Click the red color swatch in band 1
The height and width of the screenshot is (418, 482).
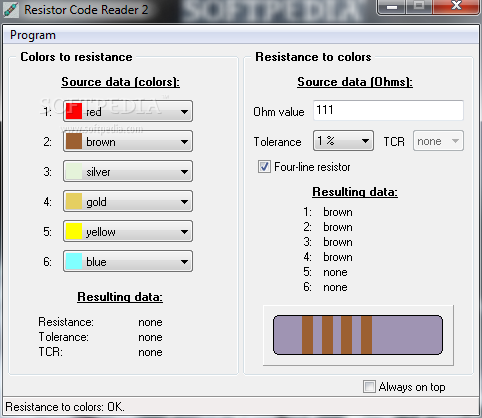coord(74,111)
